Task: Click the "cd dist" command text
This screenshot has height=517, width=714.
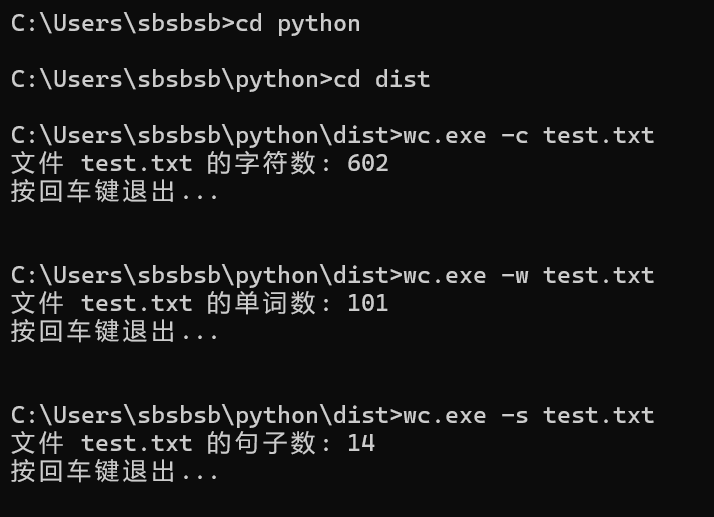Action: click(403, 79)
